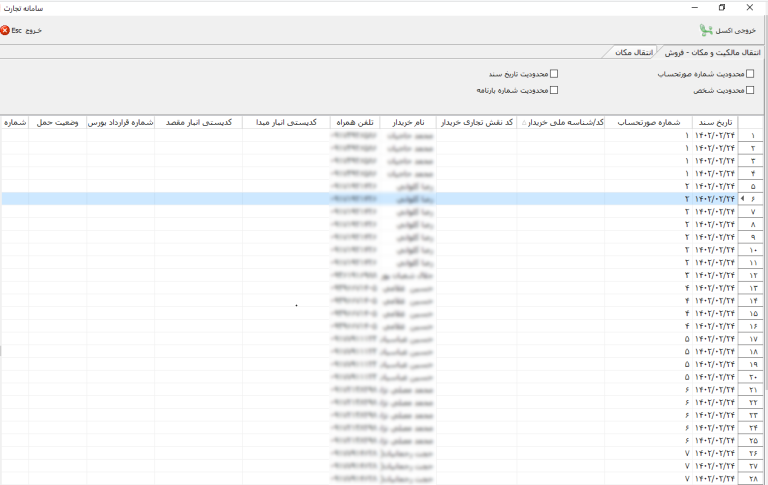Select row number ۱۷ indicator
This screenshot has height=485, width=768.
[750, 339]
